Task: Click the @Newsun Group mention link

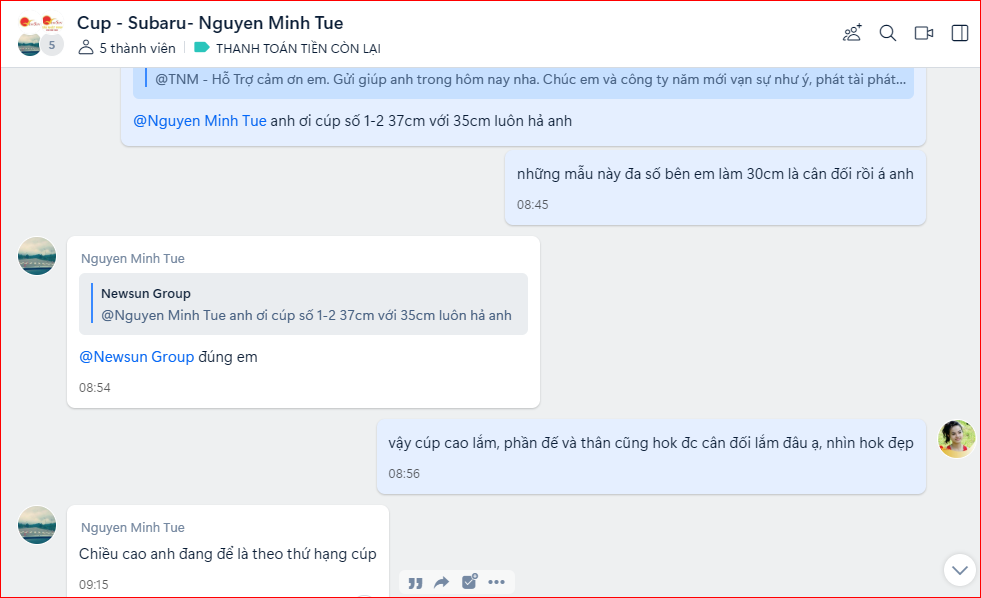Action: [136, 357]
